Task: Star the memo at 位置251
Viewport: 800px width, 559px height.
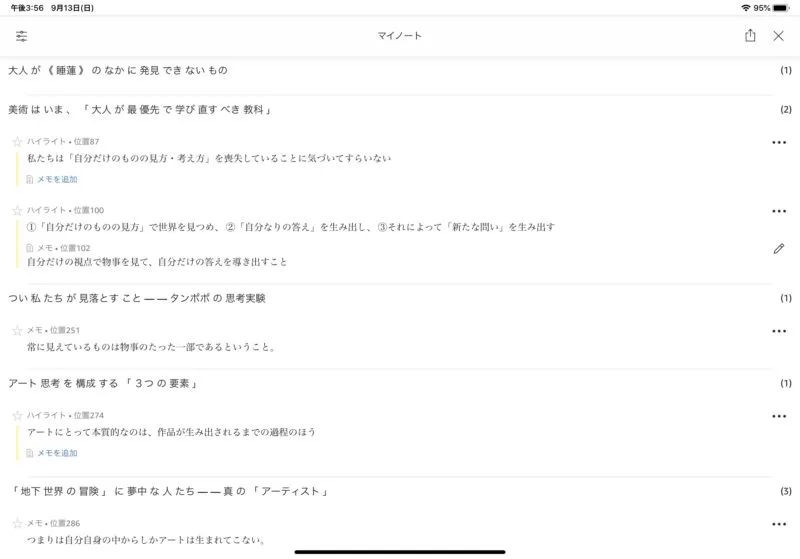Action: pos(17,331)
